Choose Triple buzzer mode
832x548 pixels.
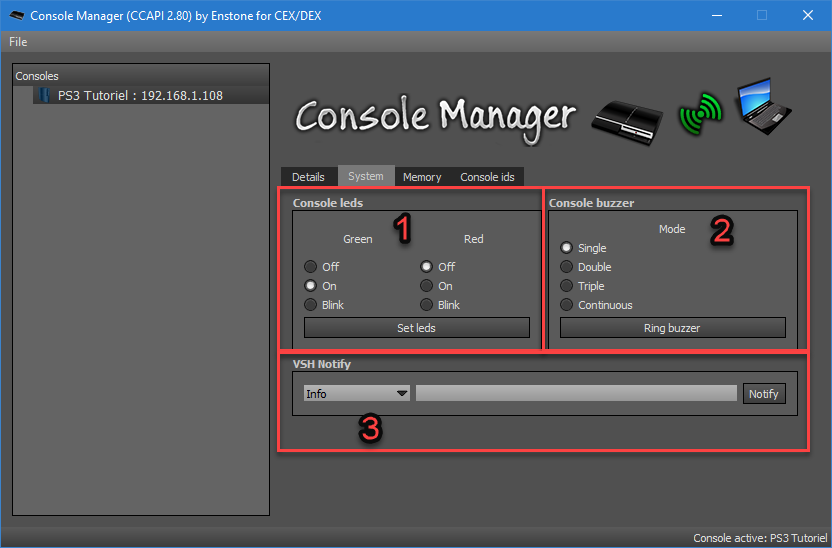(x=582, y=286)
